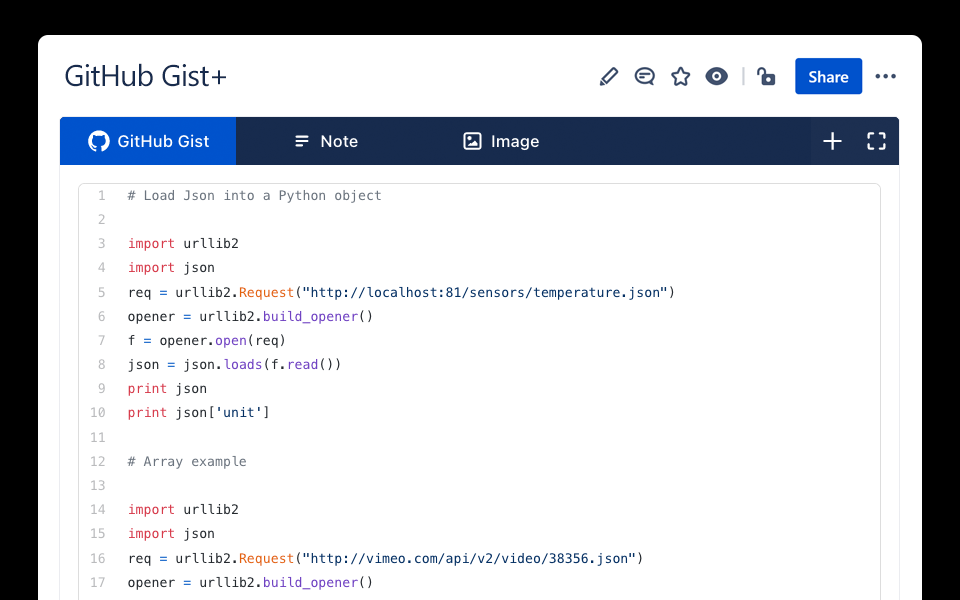
Task: Open the Image tab
Action: point(501,141)
